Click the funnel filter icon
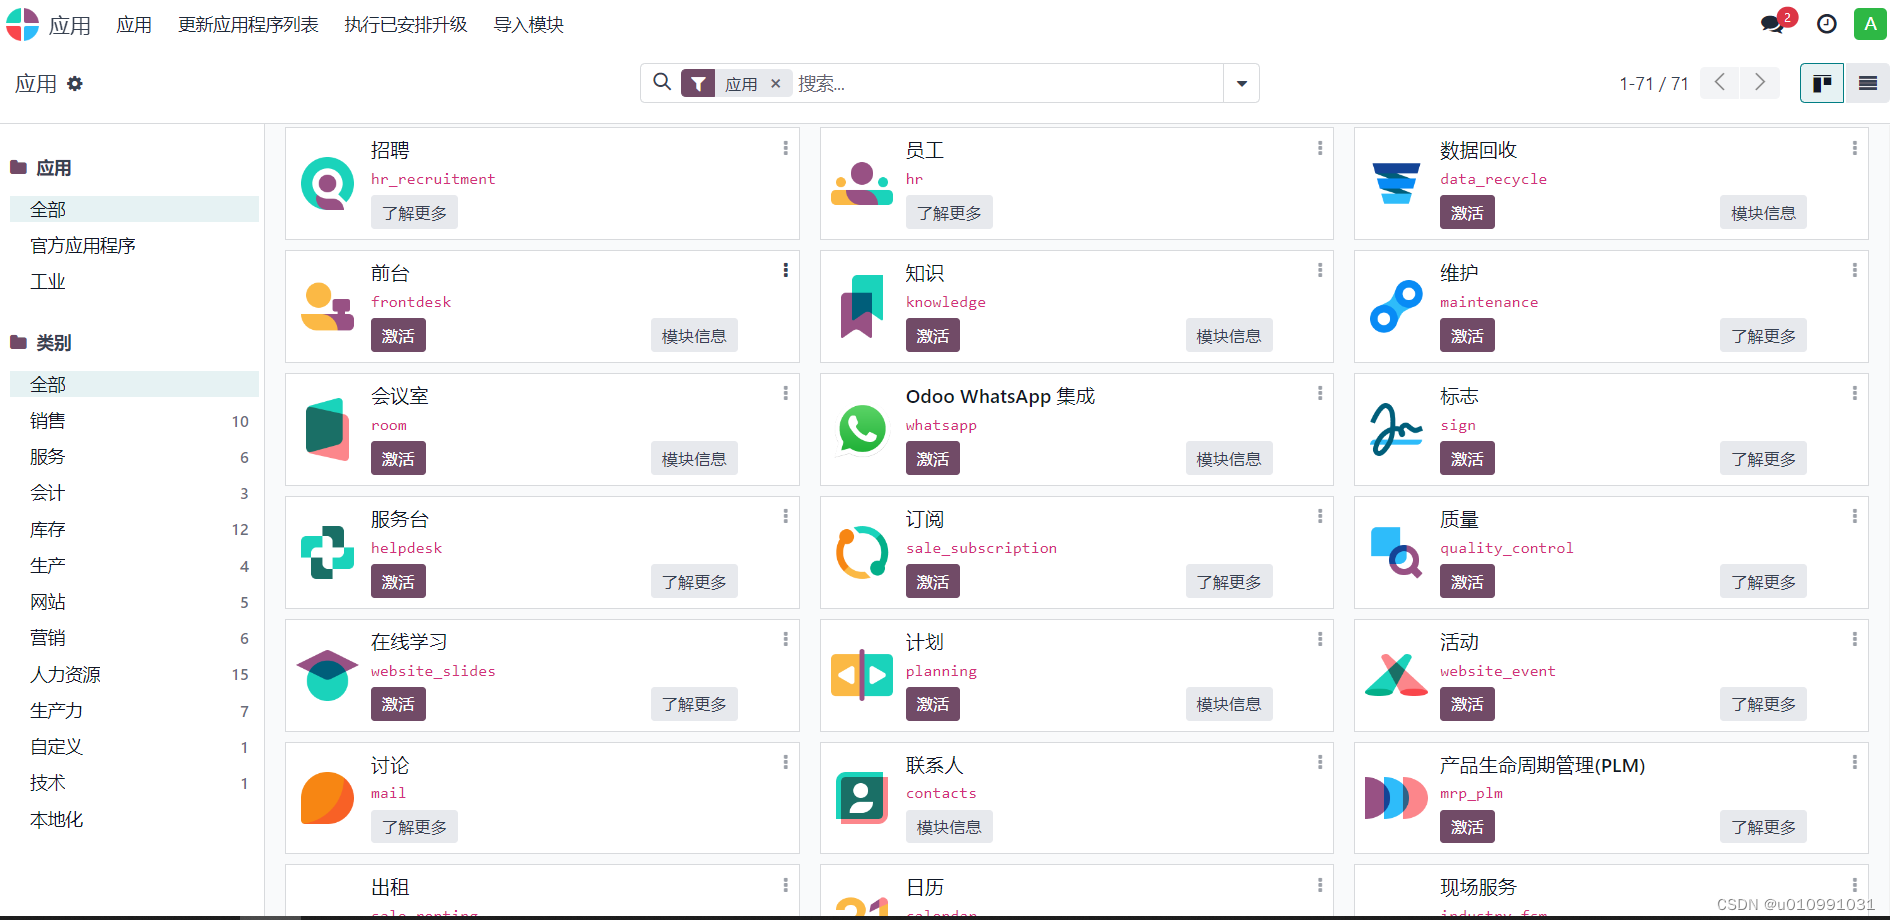The height and width of the screenshot is (920, 1890). click(698, 84)
